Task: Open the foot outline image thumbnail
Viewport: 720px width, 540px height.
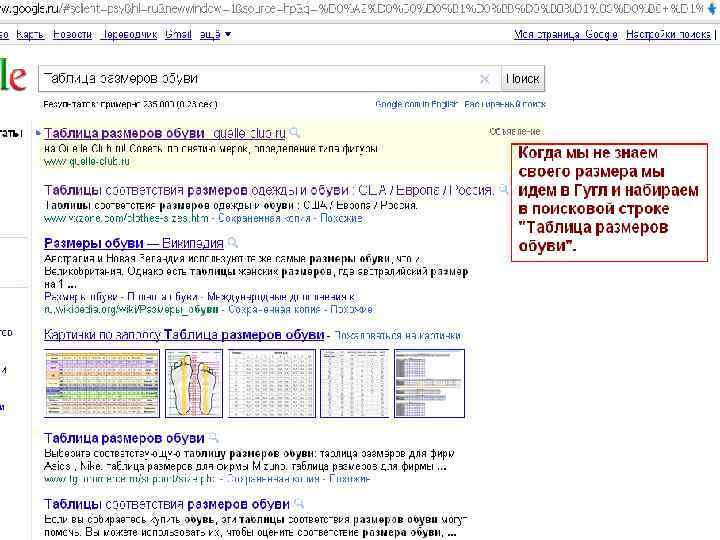Action: [194, 383]
